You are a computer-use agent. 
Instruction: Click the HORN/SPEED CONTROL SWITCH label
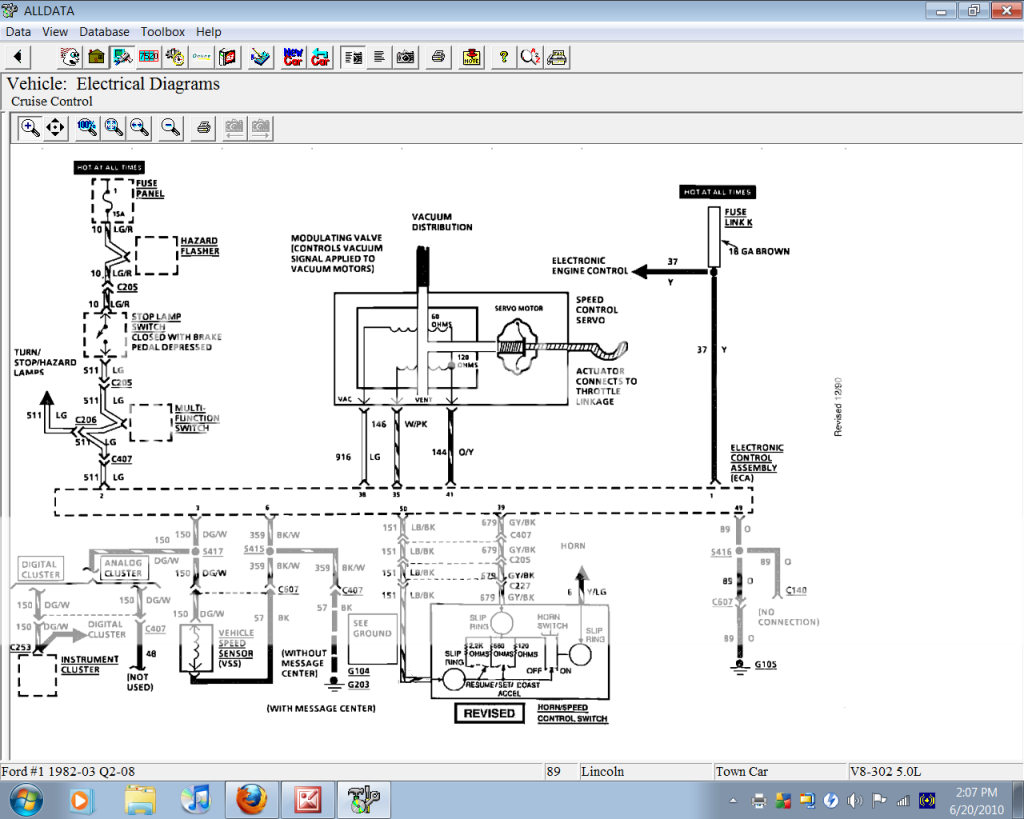572,713
